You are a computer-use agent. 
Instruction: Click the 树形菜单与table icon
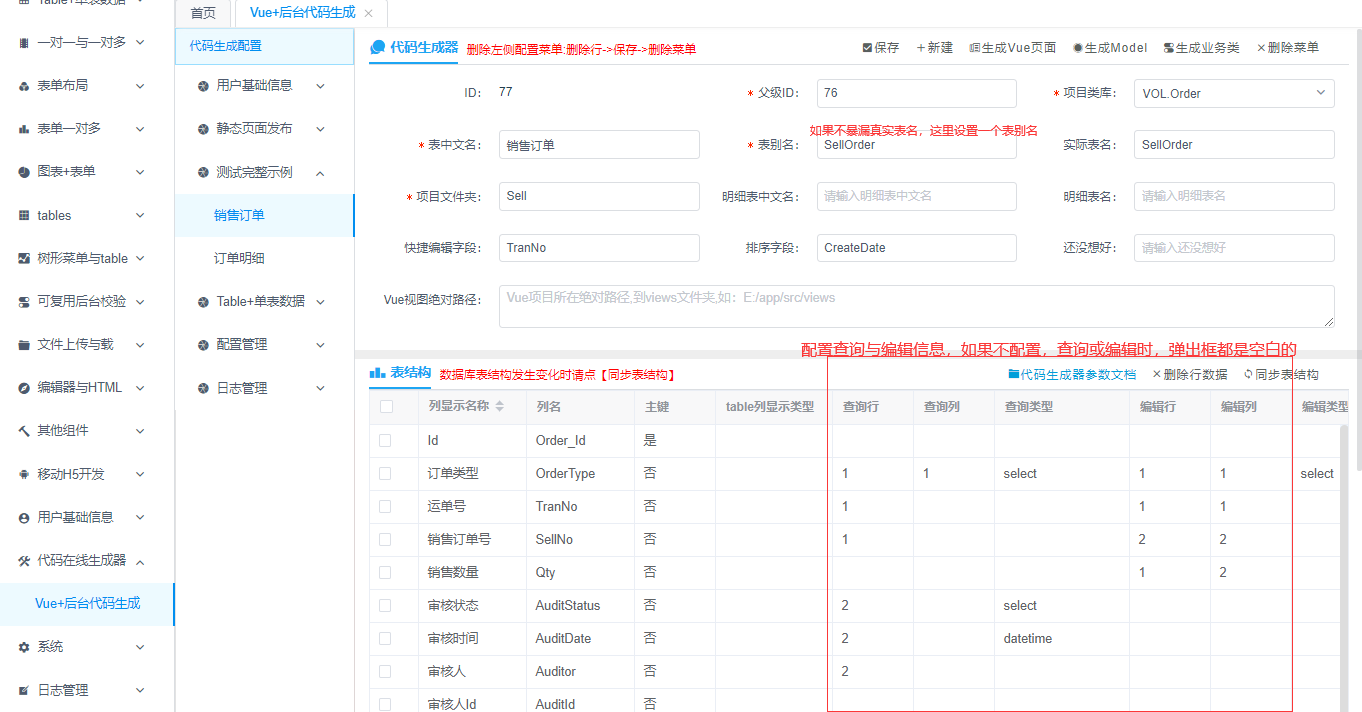point(24,258)
